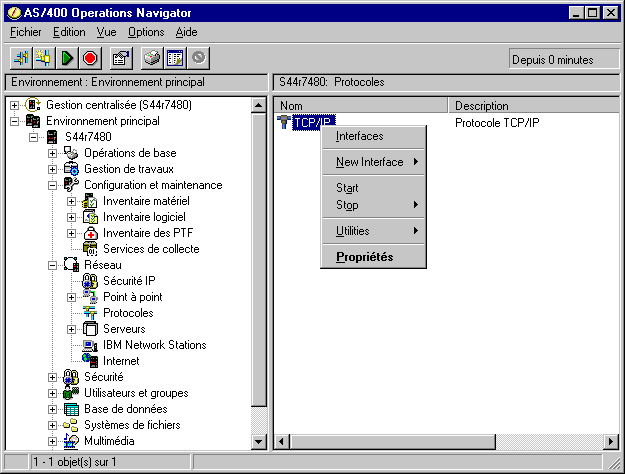Screen dimensions: 625x474
Task: Click the Inventaire logiciel icon
Action: coord(90,217)
